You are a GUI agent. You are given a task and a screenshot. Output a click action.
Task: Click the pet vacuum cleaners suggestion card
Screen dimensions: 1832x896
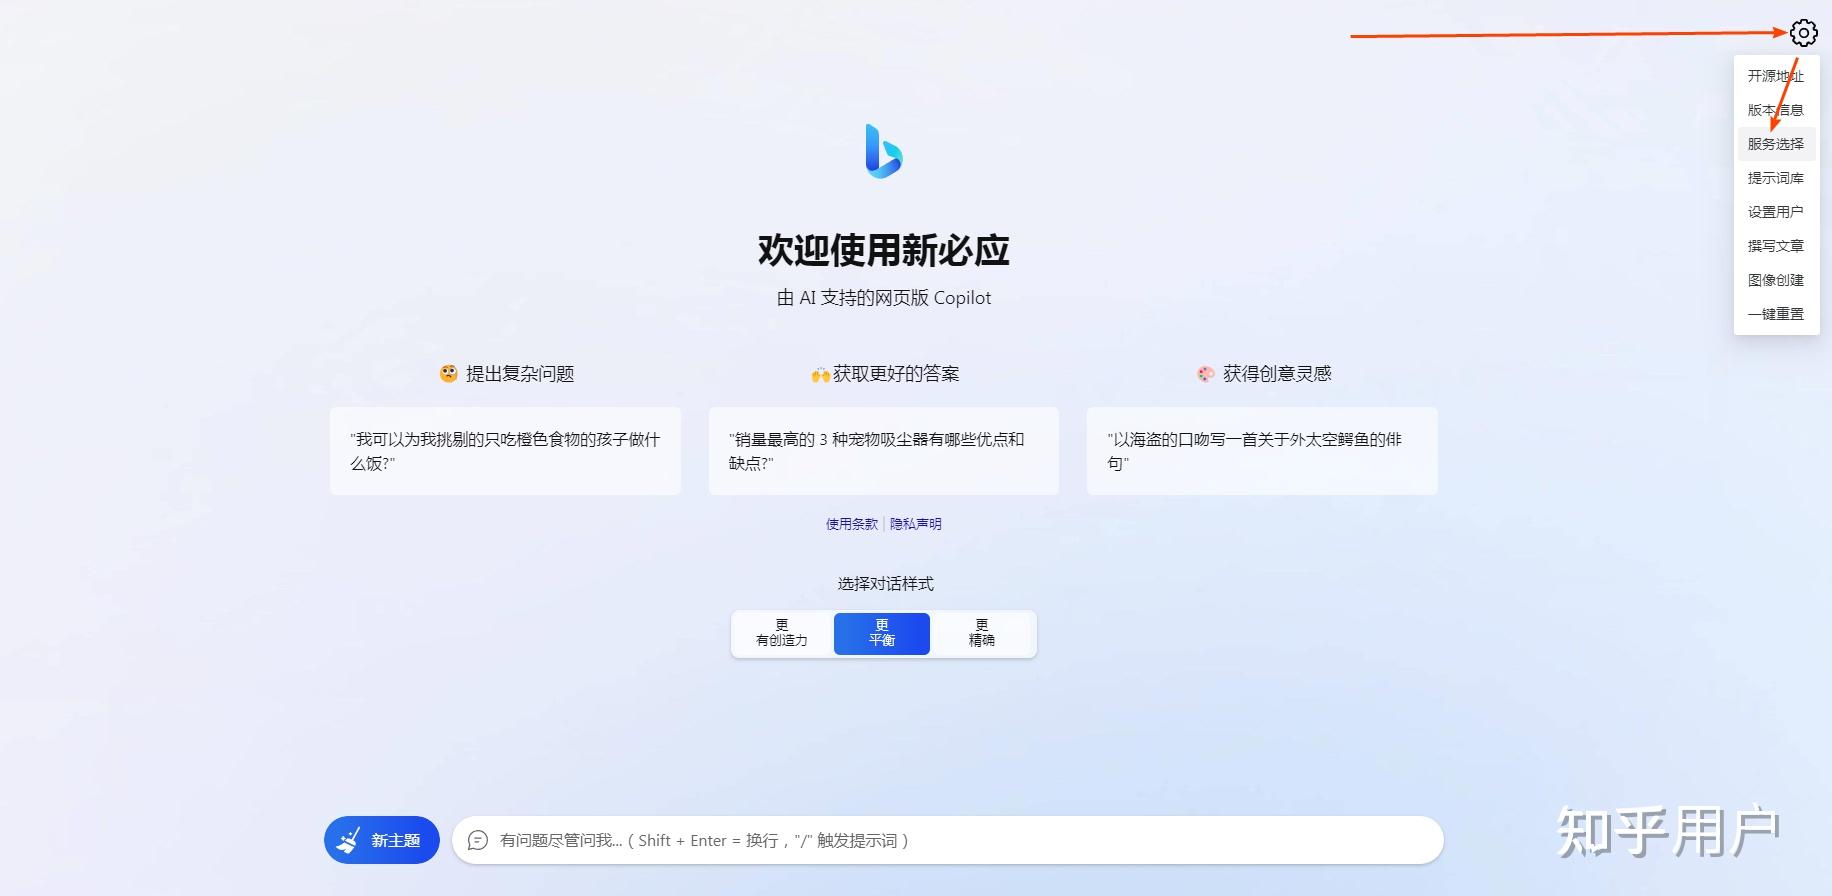(x=884, y=451)
